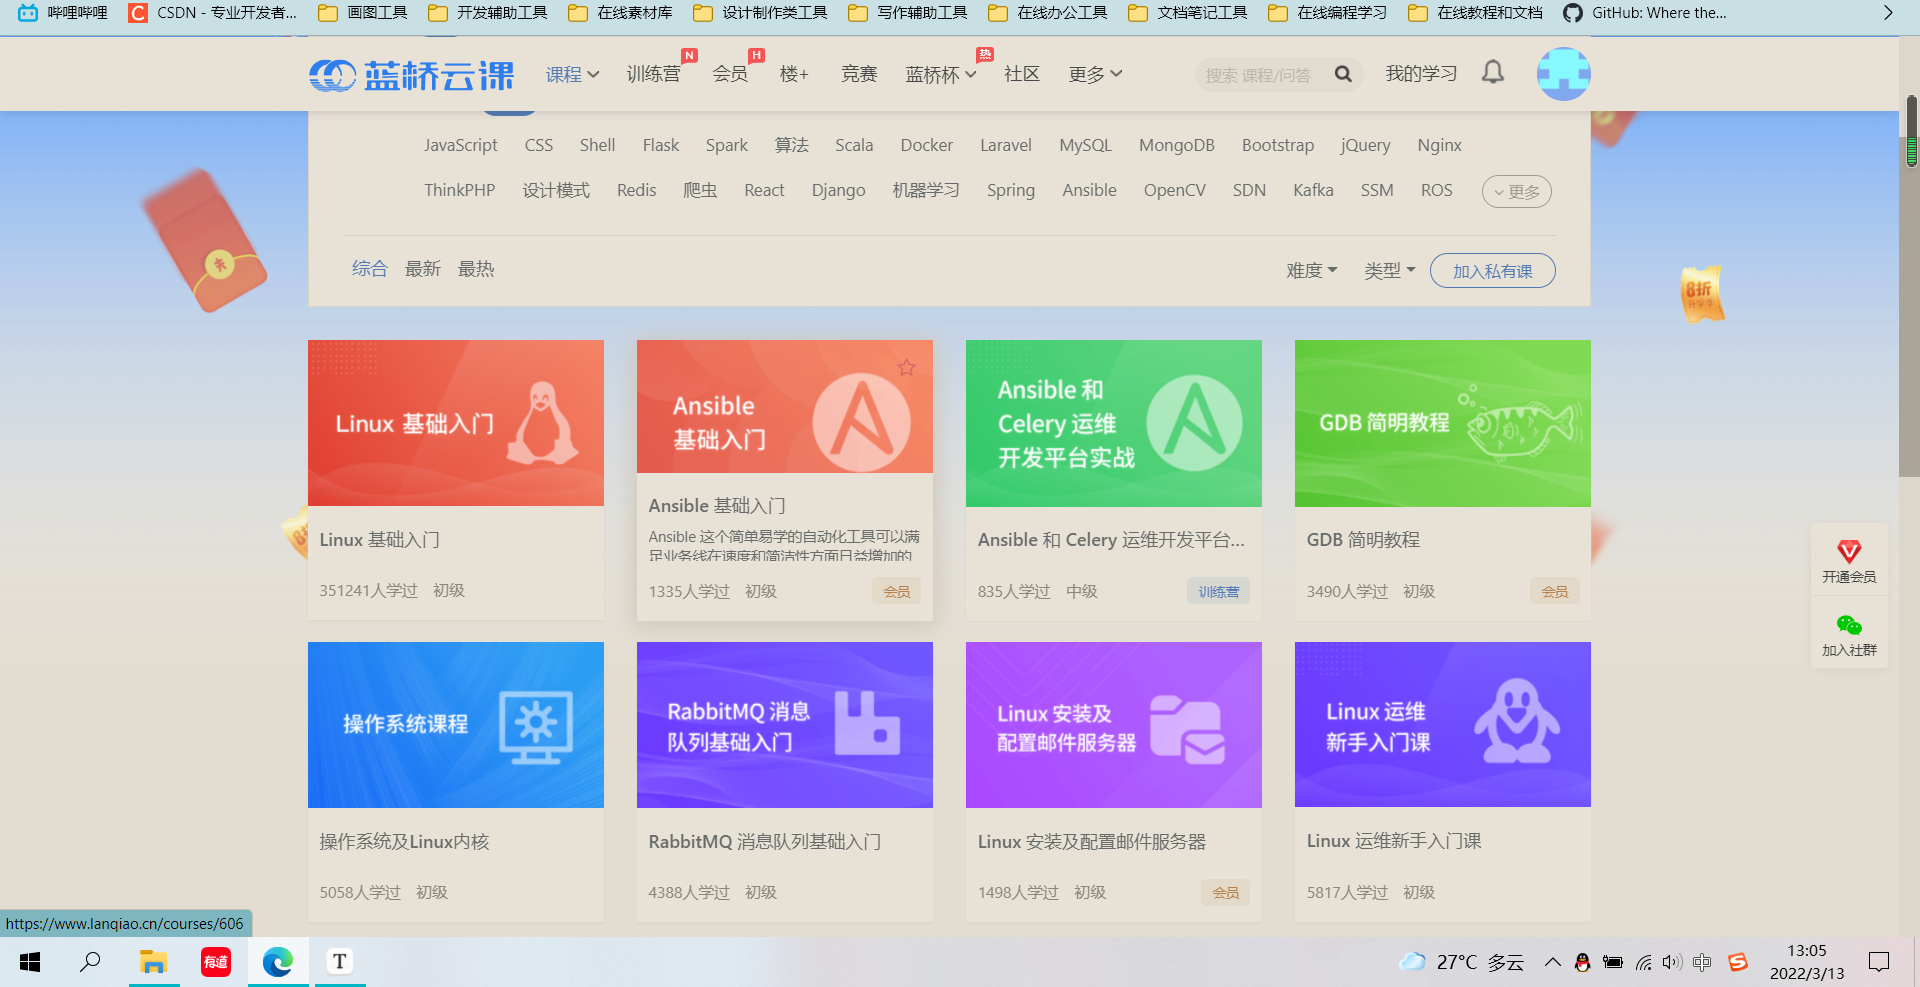The image size is (1920, 987).
Task: Click the 蓝桥云课 logo
Action: pos(411,75)
